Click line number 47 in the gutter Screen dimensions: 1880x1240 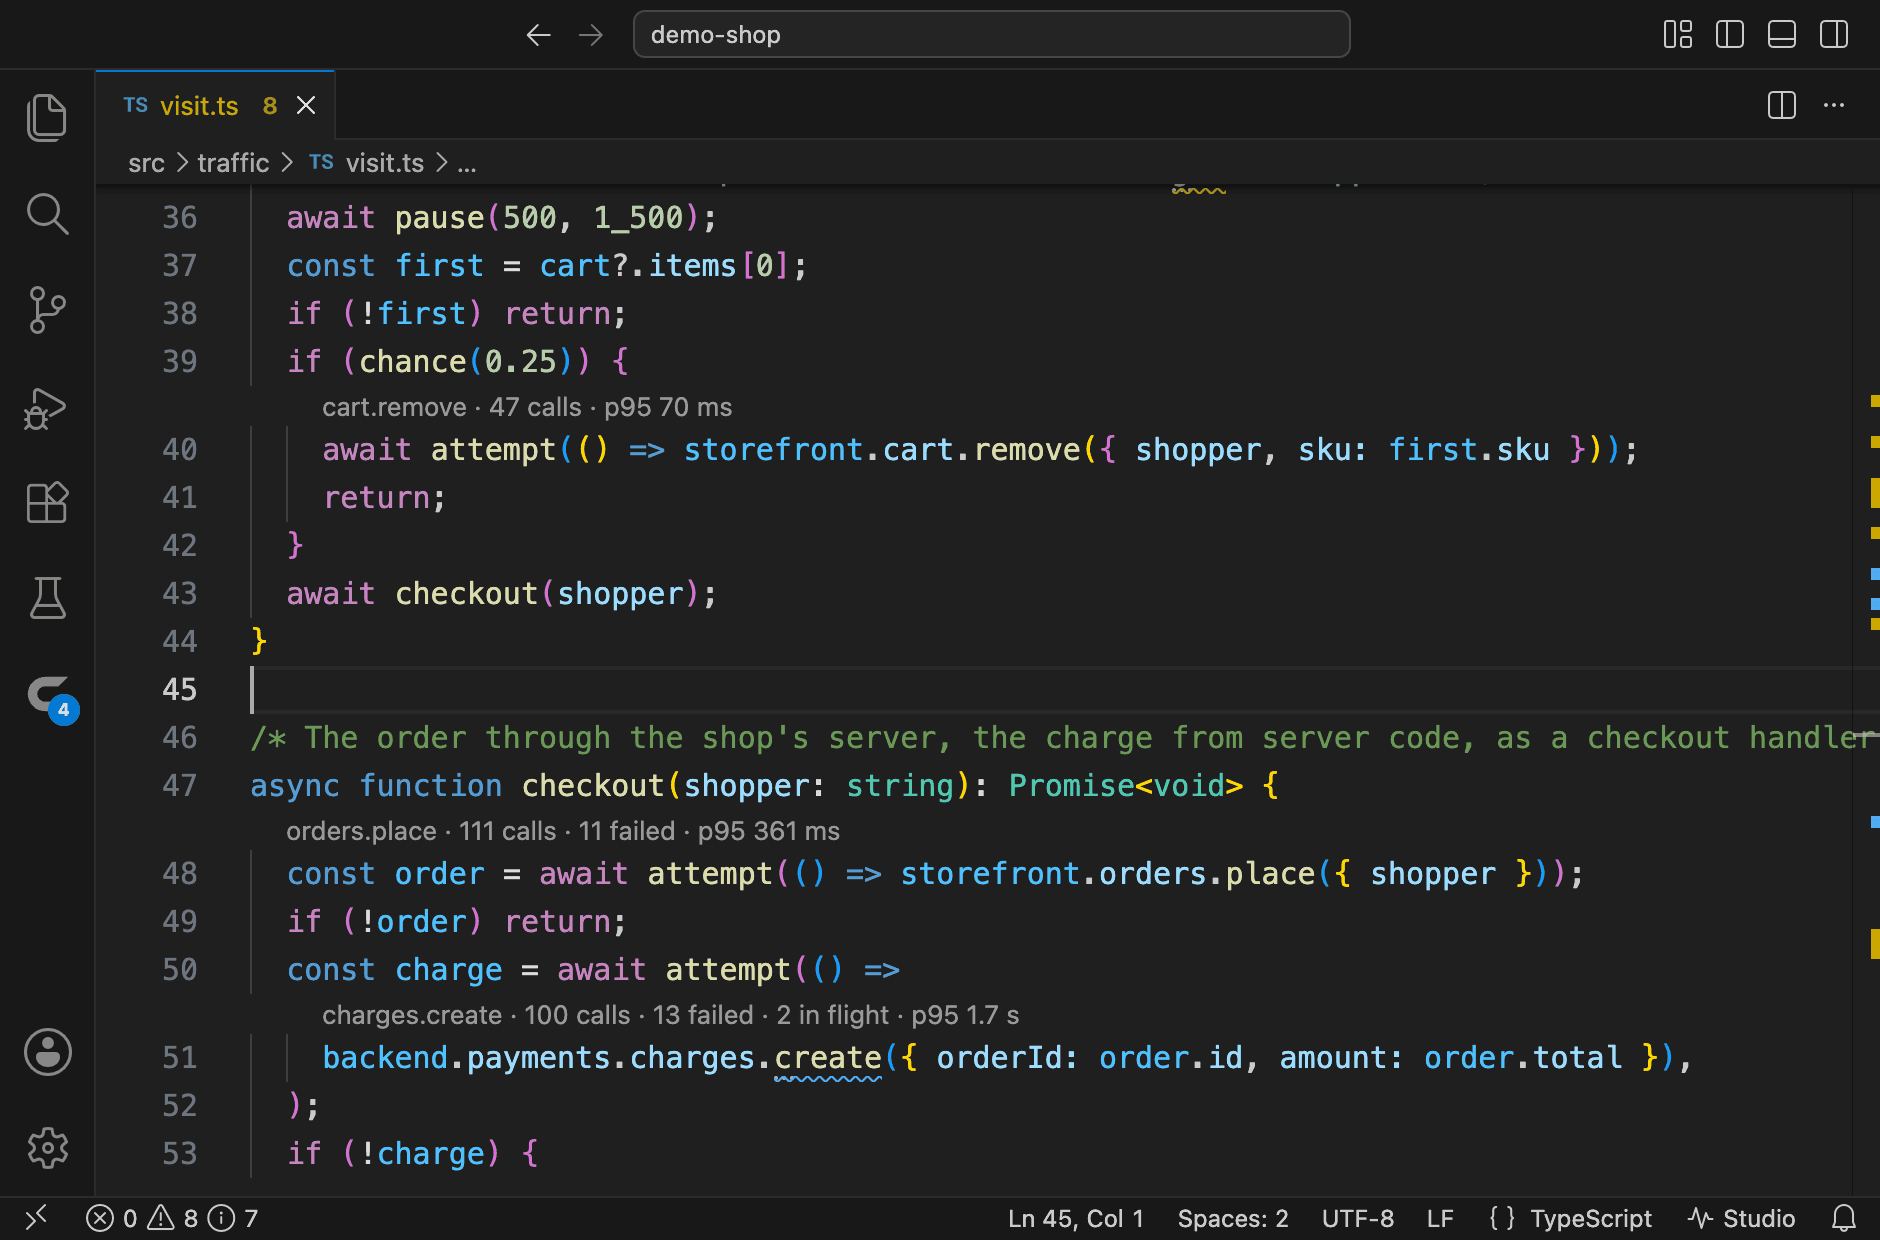pos(180,785)
